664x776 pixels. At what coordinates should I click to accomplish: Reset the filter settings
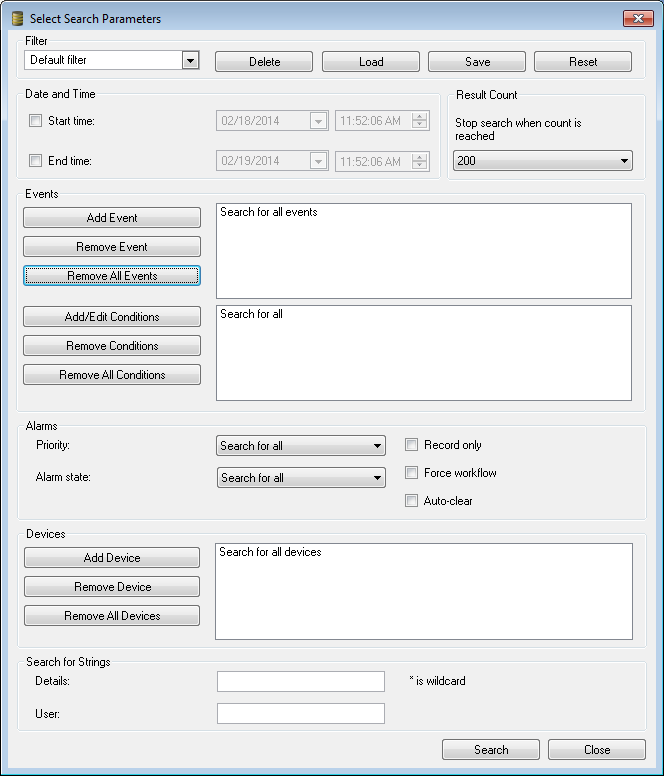[x=583, y=62]
